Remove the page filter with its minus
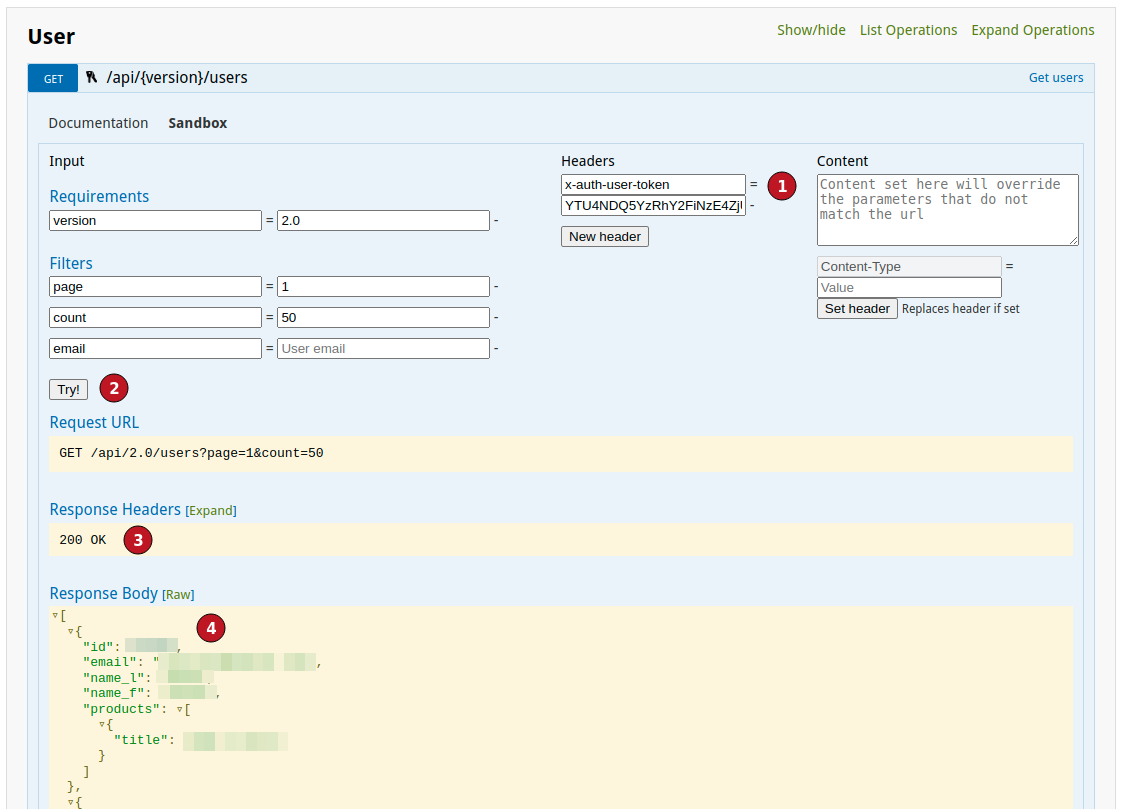Screen dimensions: 1122x809 pyautogui.click(x=496, y=287)
